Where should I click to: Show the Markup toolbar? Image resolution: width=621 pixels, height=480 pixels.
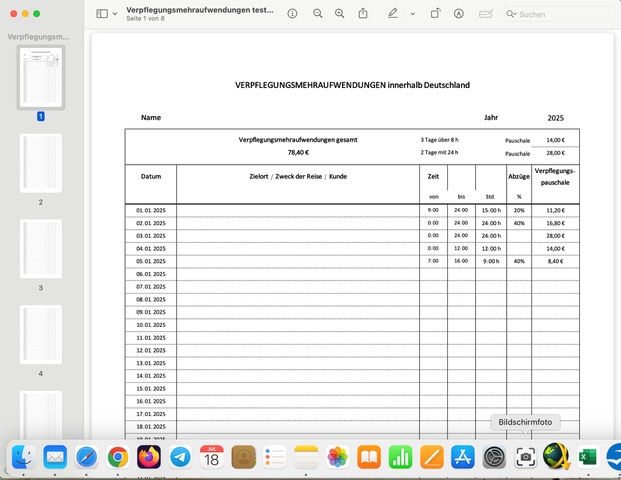[459, 14]
